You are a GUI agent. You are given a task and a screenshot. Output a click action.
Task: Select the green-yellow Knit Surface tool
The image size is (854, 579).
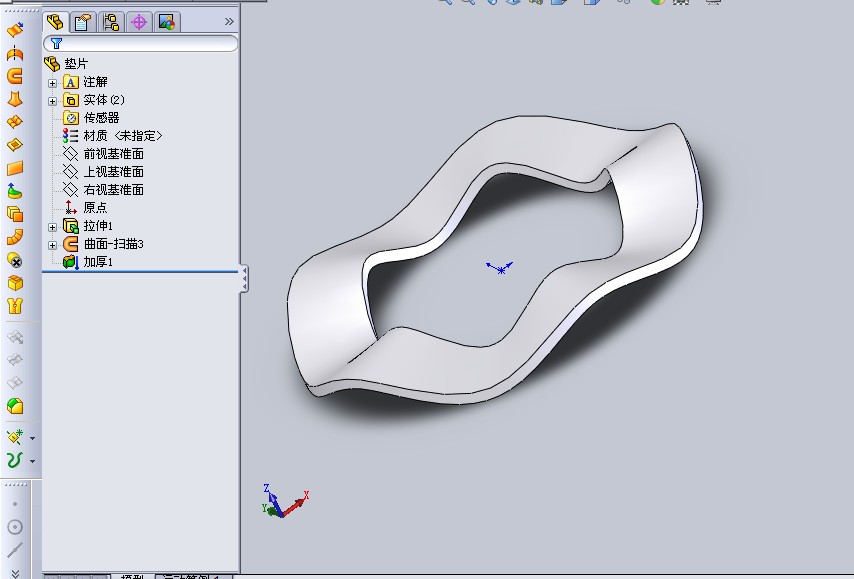15,406
